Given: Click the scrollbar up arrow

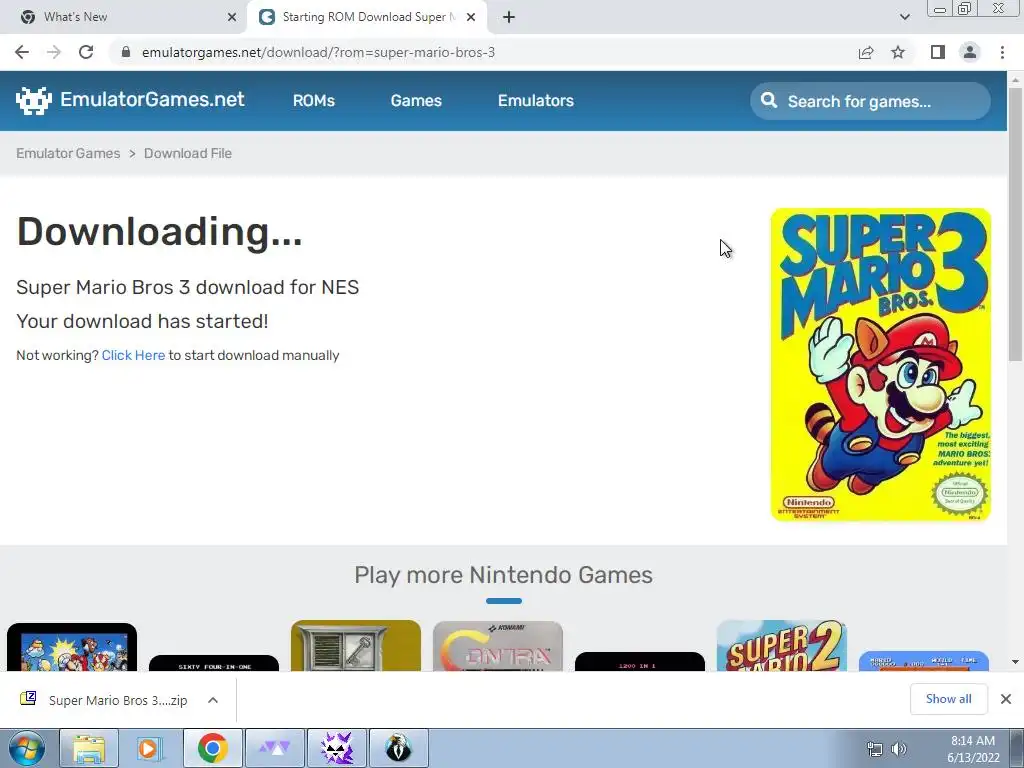Looking at the screenshot, I should (x=1015, y=79).
